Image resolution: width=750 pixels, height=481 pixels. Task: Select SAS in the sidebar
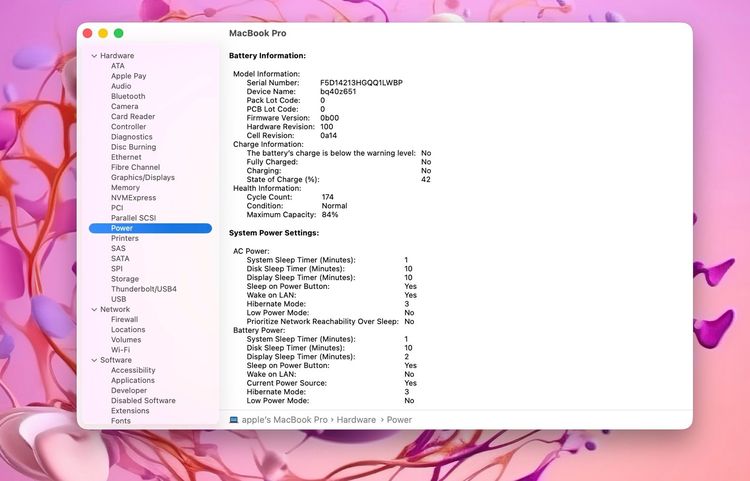tap(118, 248)
